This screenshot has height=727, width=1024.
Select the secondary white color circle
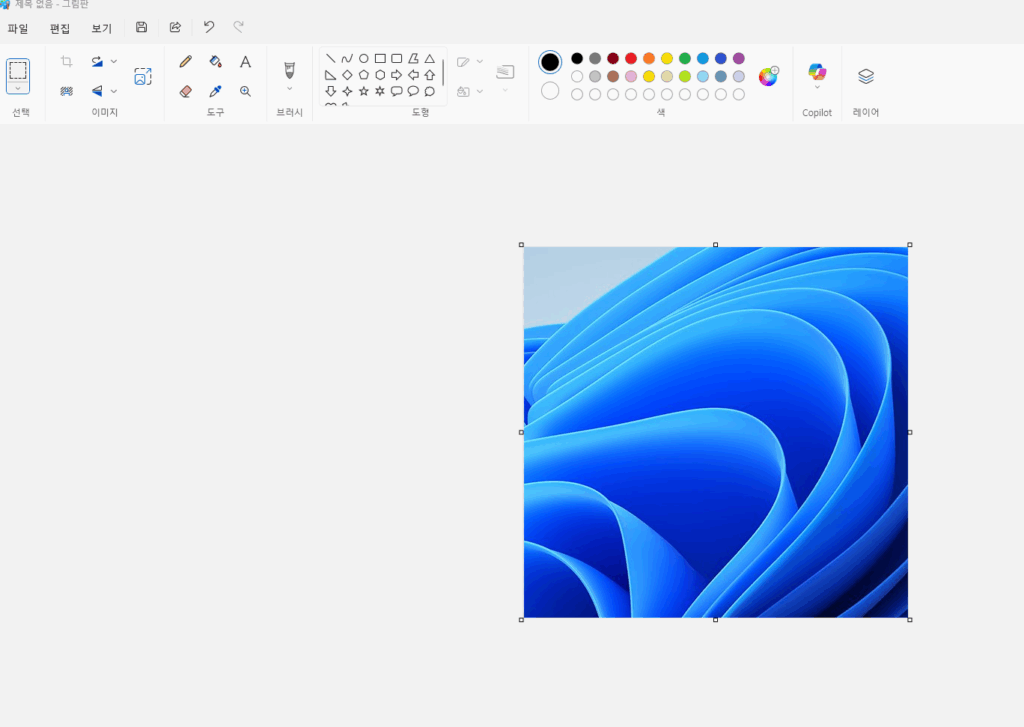point(550,91)
